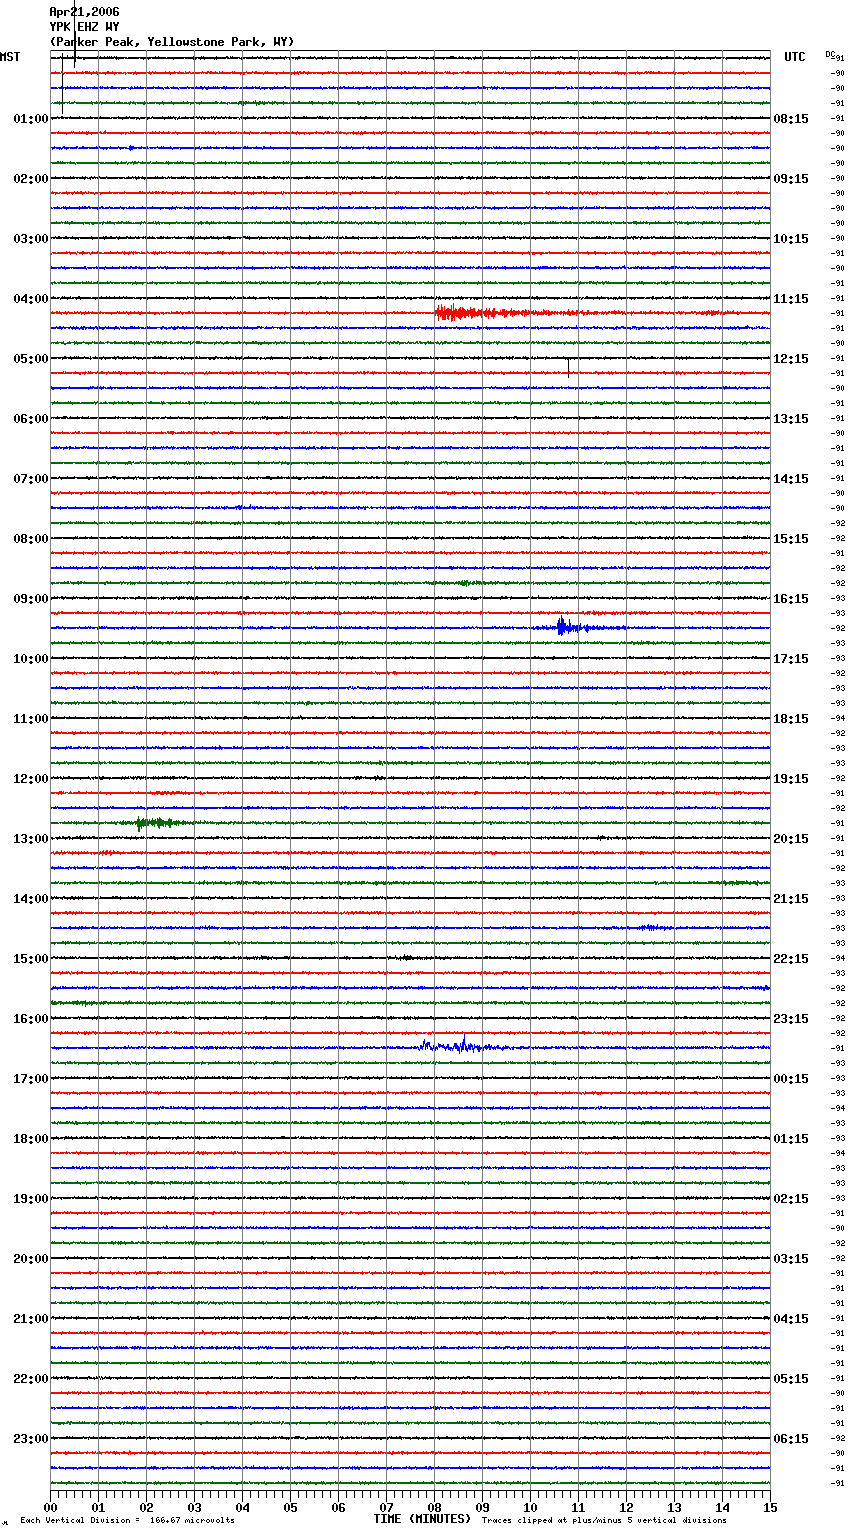Click the 18:00 MST time label
This screenshot has height=1534, width=850.
click(31, 1139)
